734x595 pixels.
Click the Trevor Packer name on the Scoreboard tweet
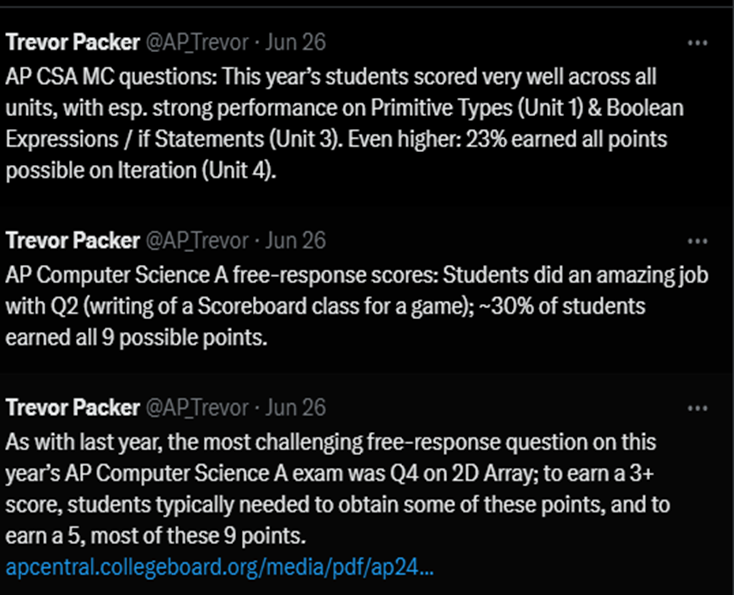click(x=73, y=241)
